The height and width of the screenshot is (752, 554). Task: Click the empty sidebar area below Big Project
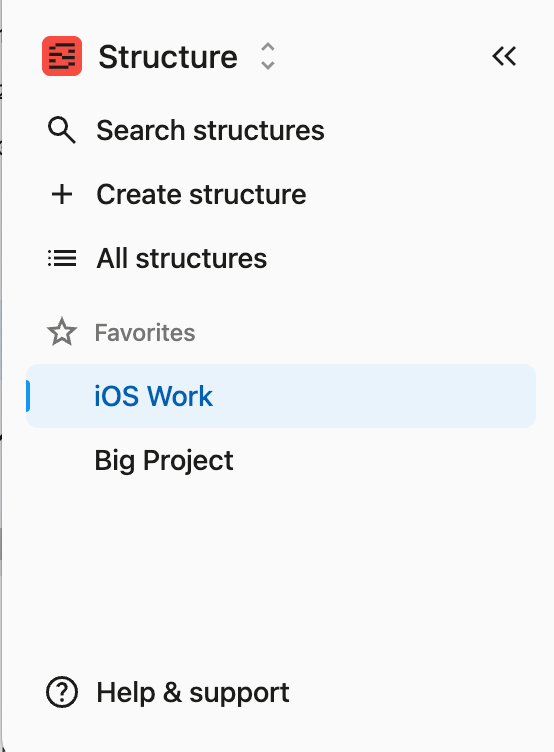(x=281, y=576)
